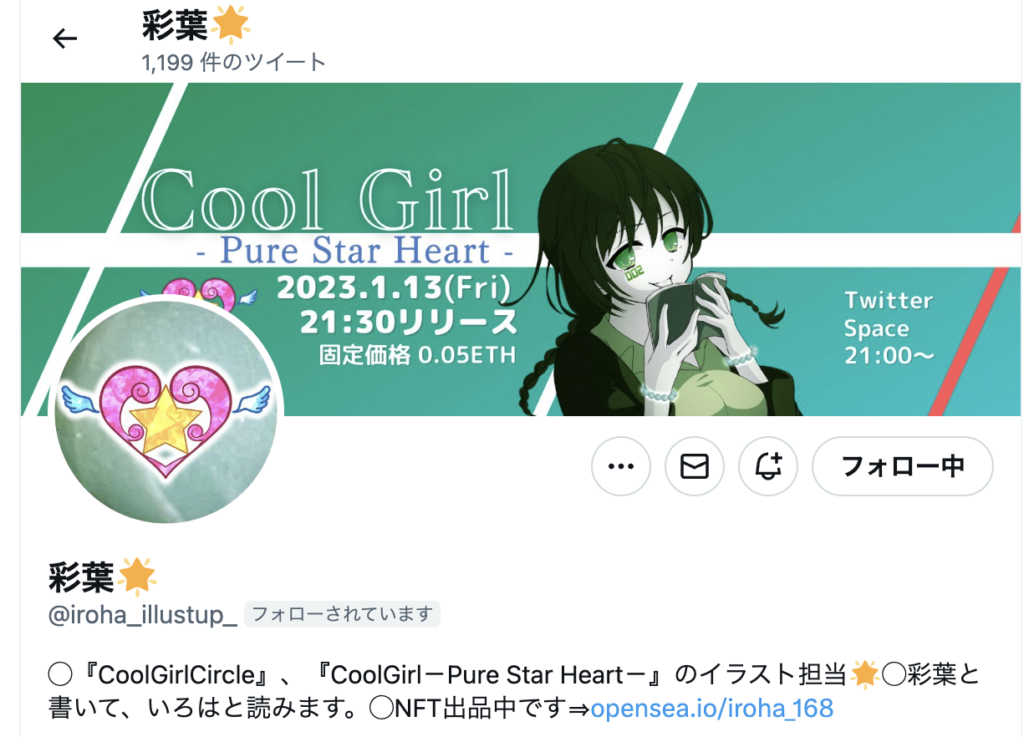1024x737 pixels.
Task: Click the フォローされています follows-you badge
Action: click(342, 614)
